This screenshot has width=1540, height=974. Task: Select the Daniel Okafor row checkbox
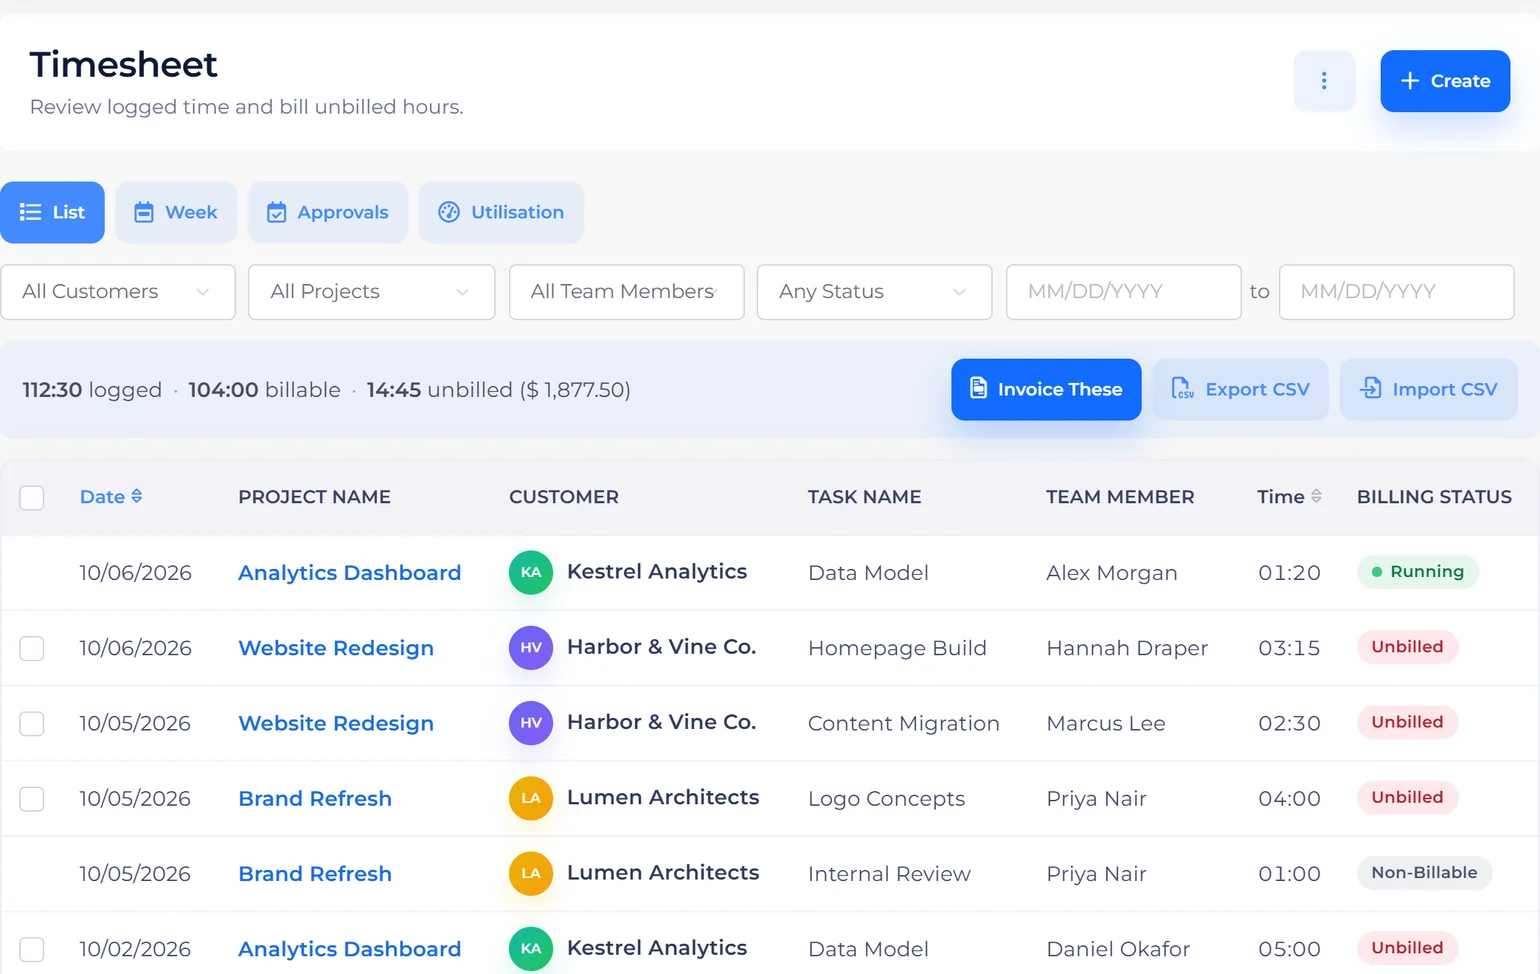tap(32, 949)
